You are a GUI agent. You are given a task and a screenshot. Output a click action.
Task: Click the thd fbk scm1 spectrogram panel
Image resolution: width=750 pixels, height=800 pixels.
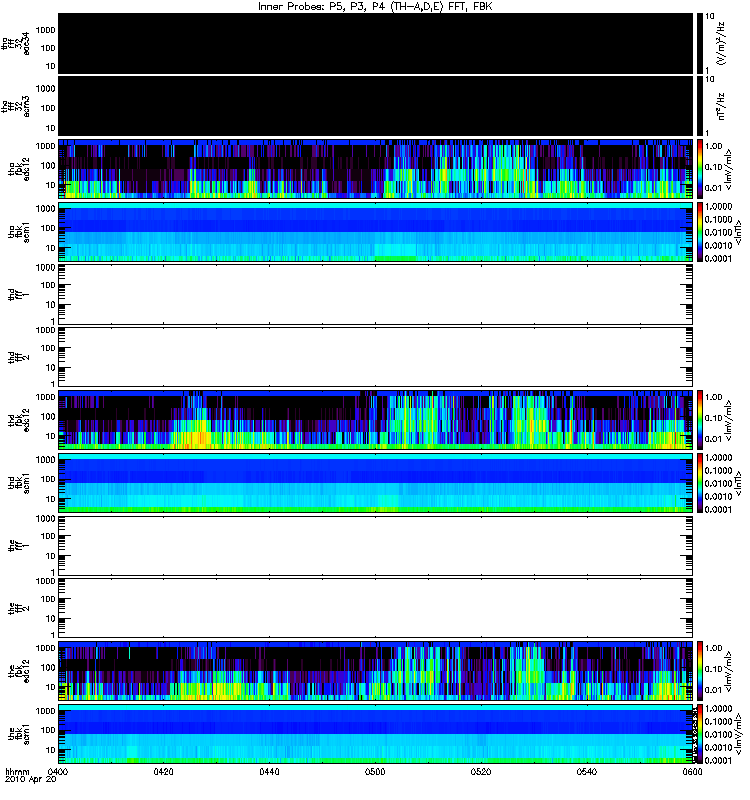click(x=375, y=483)
